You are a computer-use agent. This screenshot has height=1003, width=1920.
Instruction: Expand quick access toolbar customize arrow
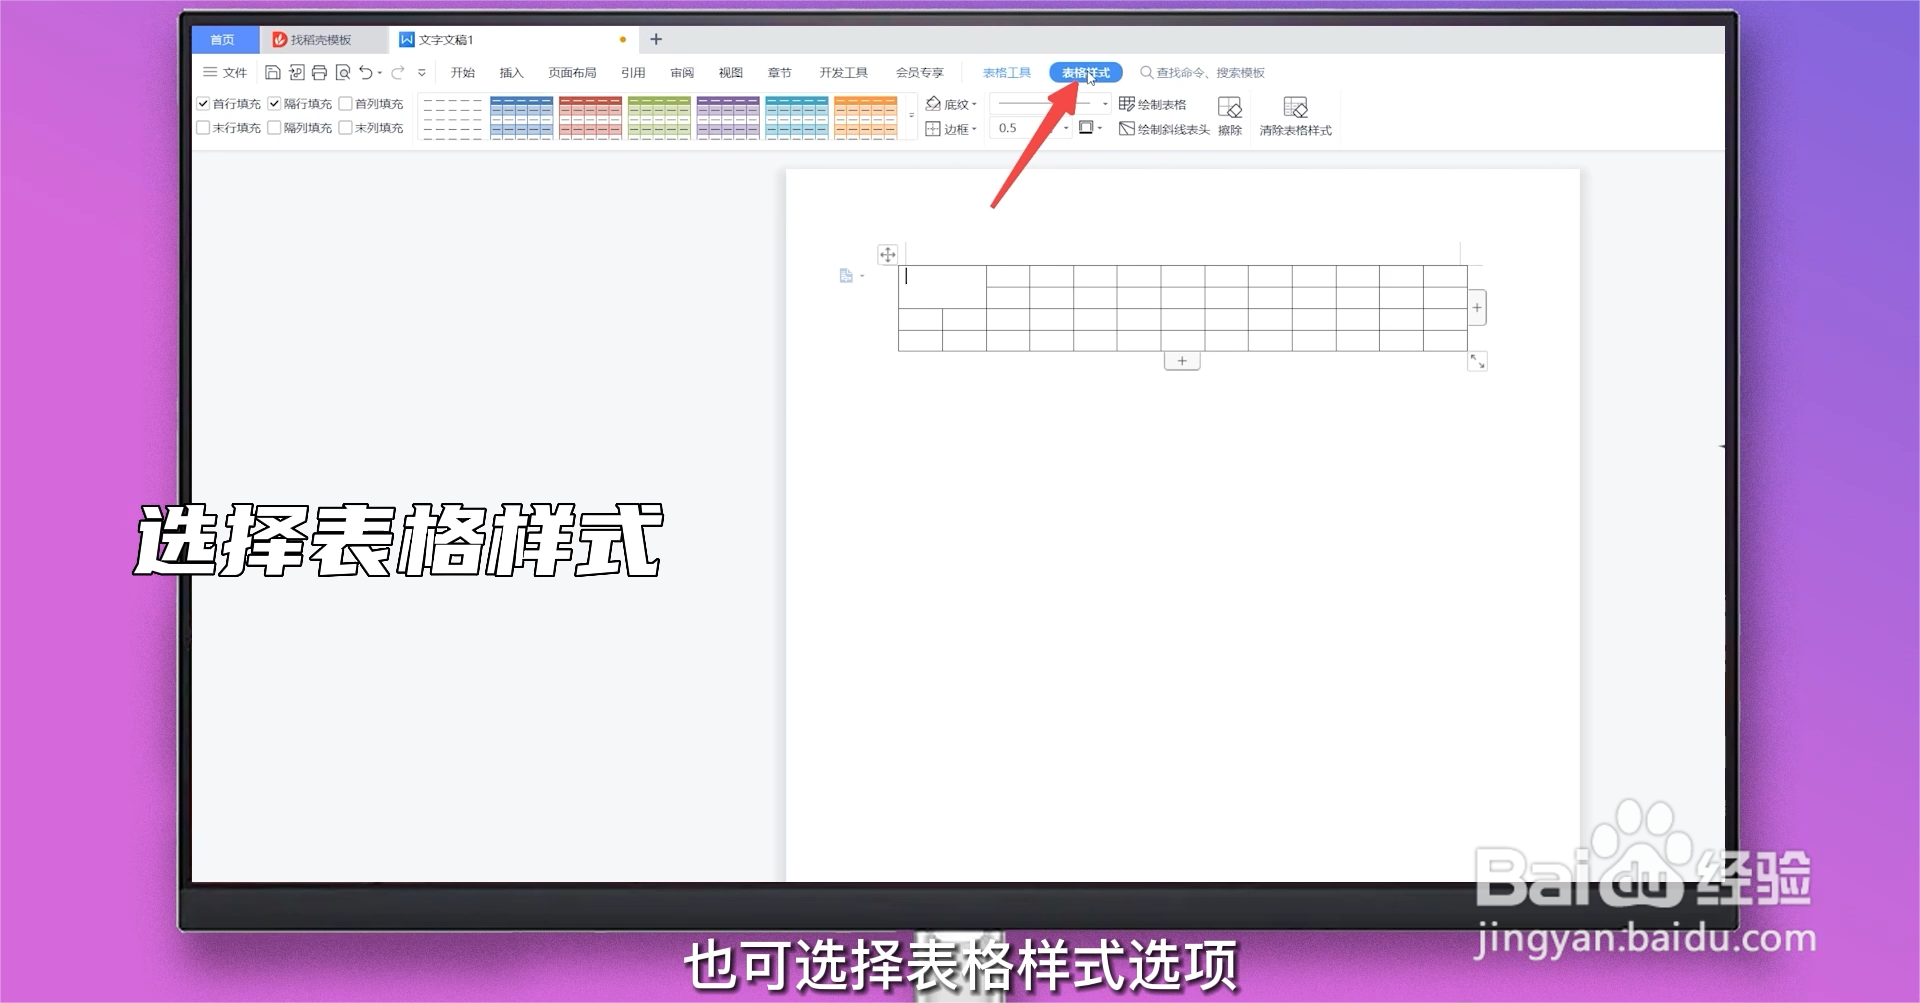coord(422,72)
